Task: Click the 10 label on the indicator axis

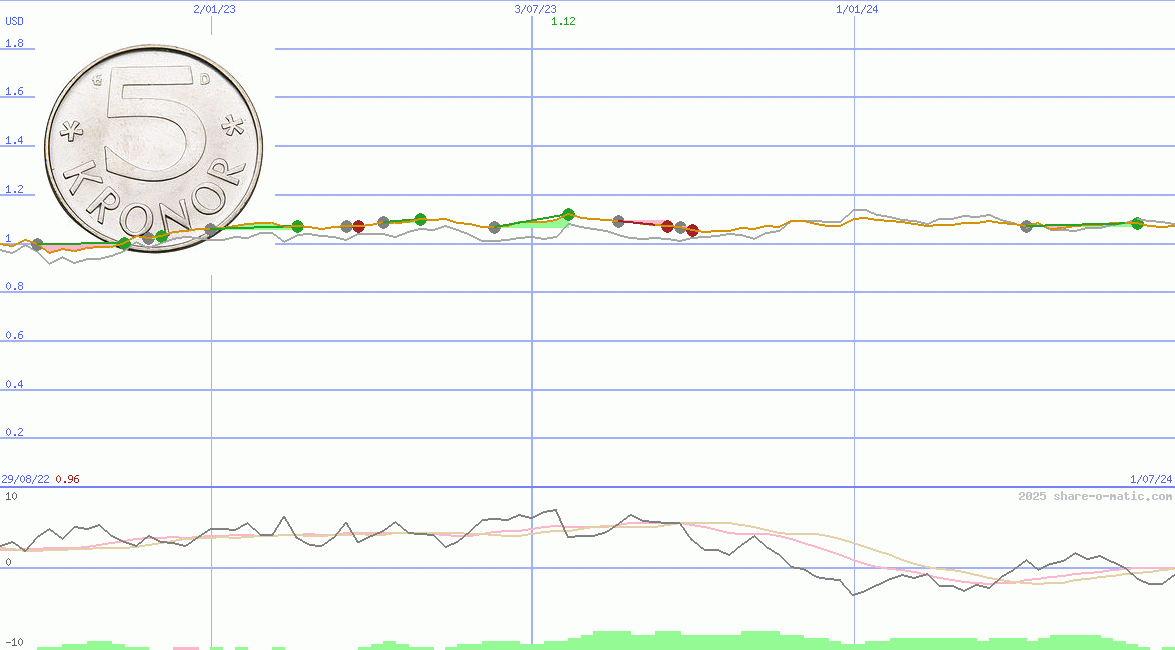Action: coord(11,496)
